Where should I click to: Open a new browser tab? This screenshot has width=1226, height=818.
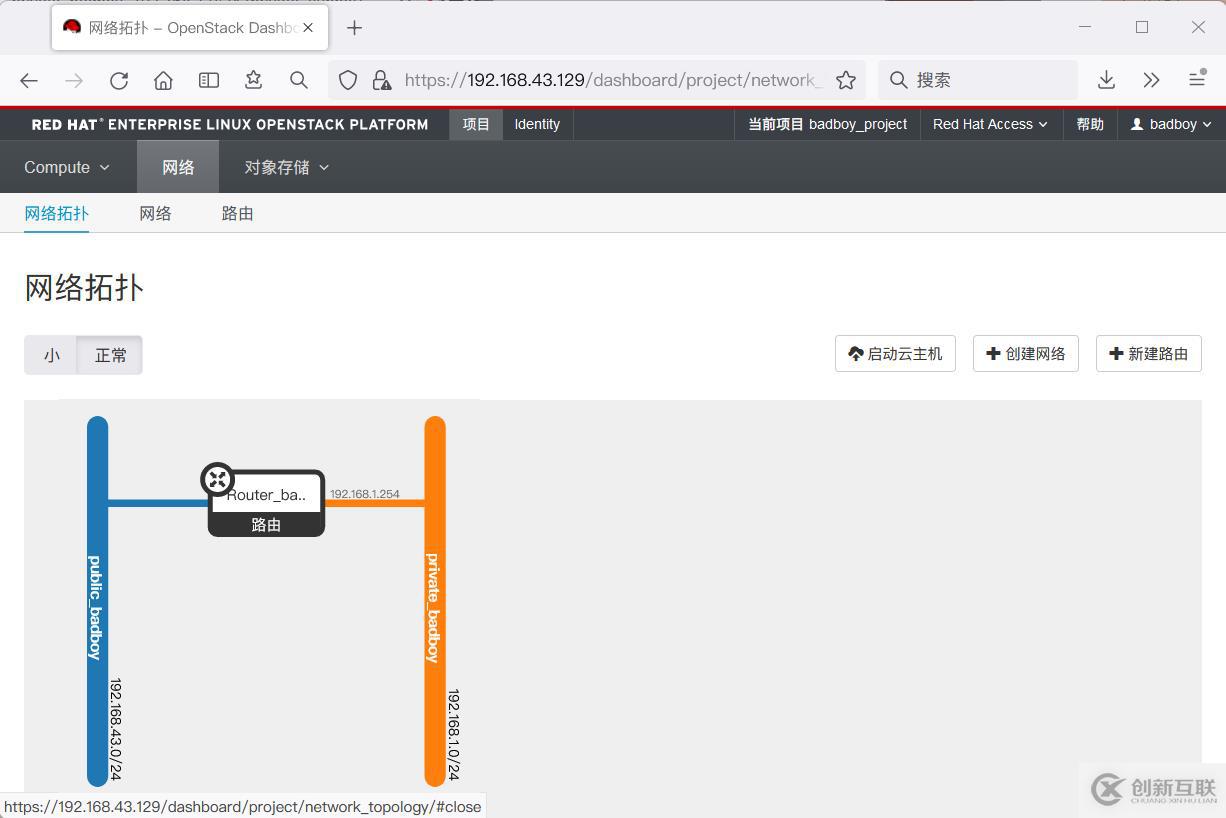point(354,28)
